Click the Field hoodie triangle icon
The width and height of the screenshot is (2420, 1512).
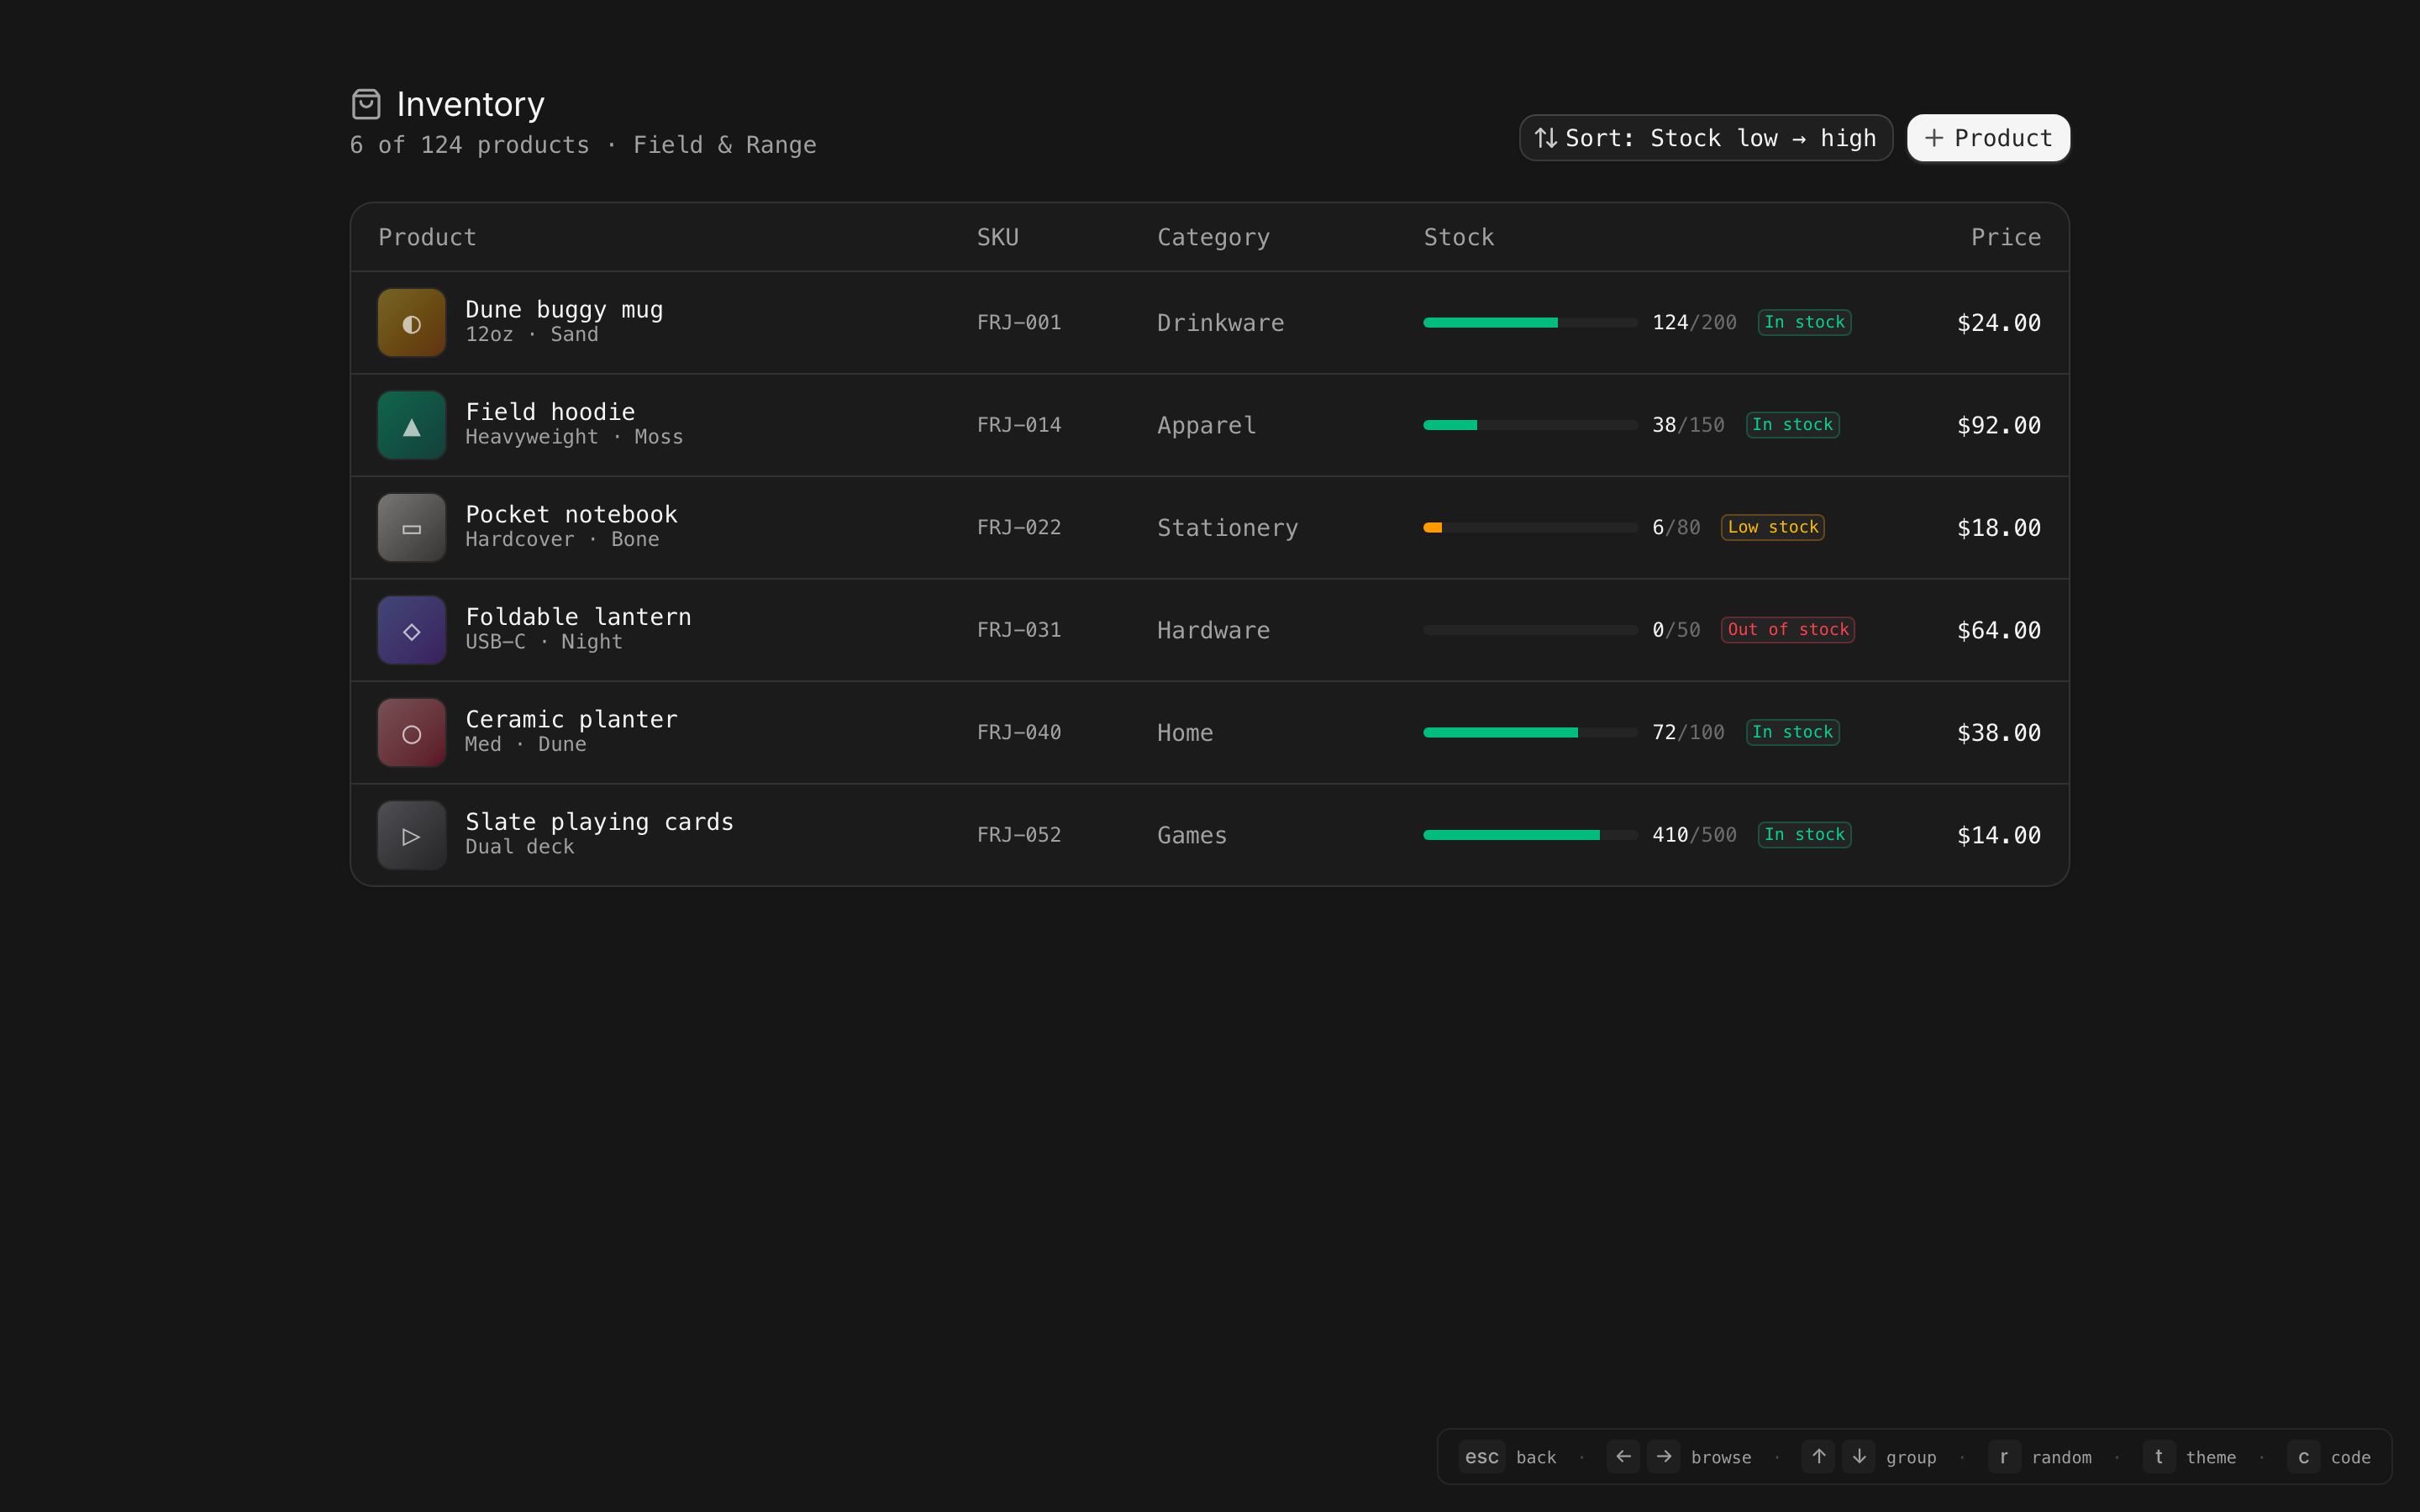click(411, 426)
